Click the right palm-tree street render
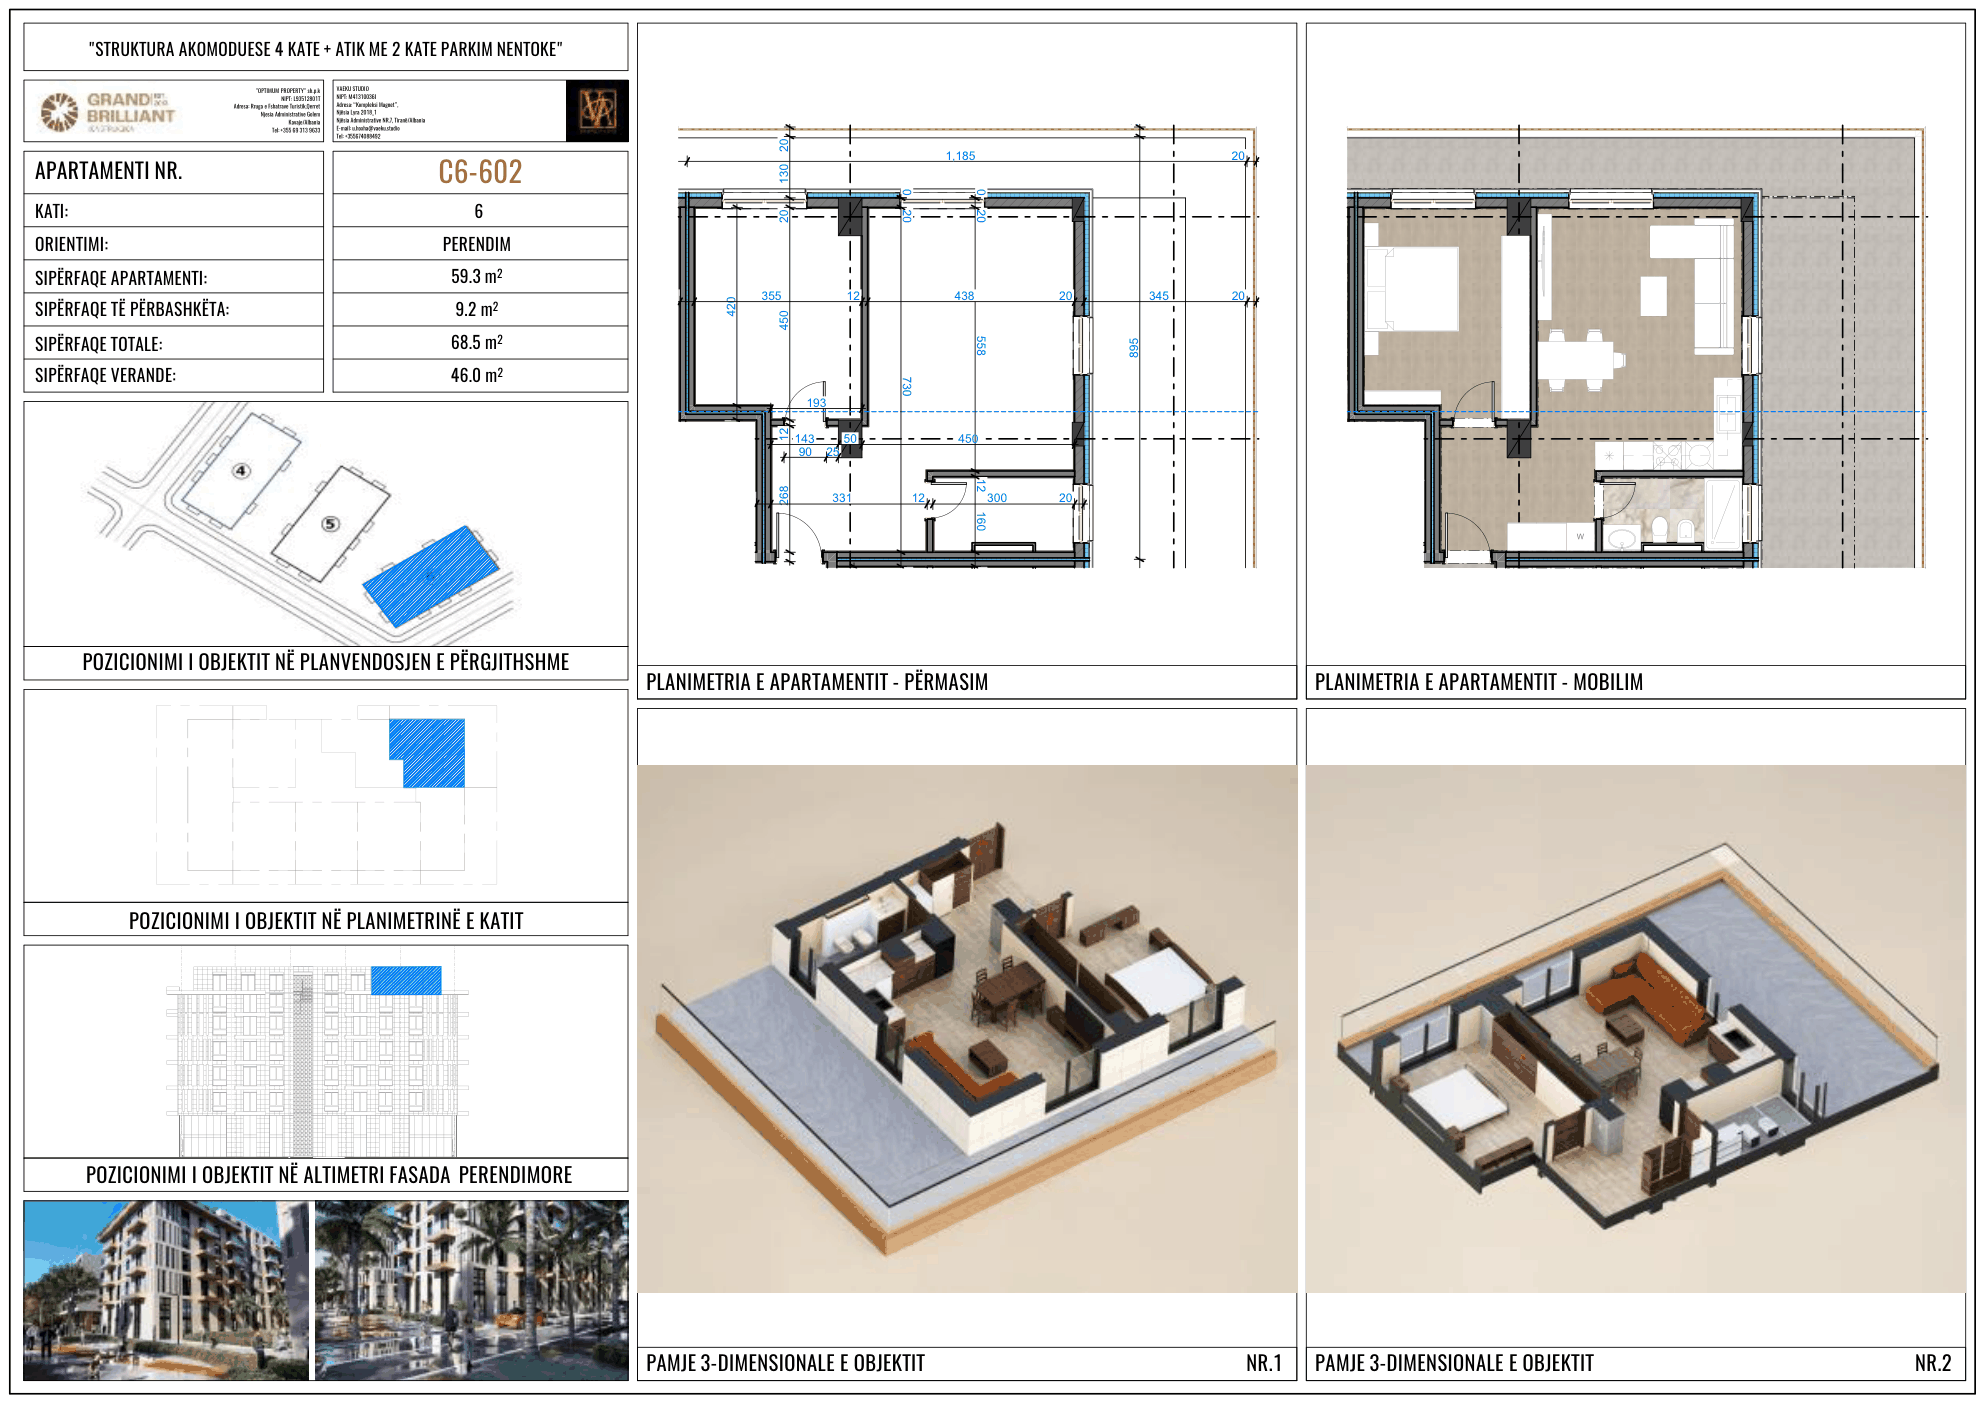 pos(472,1290)
